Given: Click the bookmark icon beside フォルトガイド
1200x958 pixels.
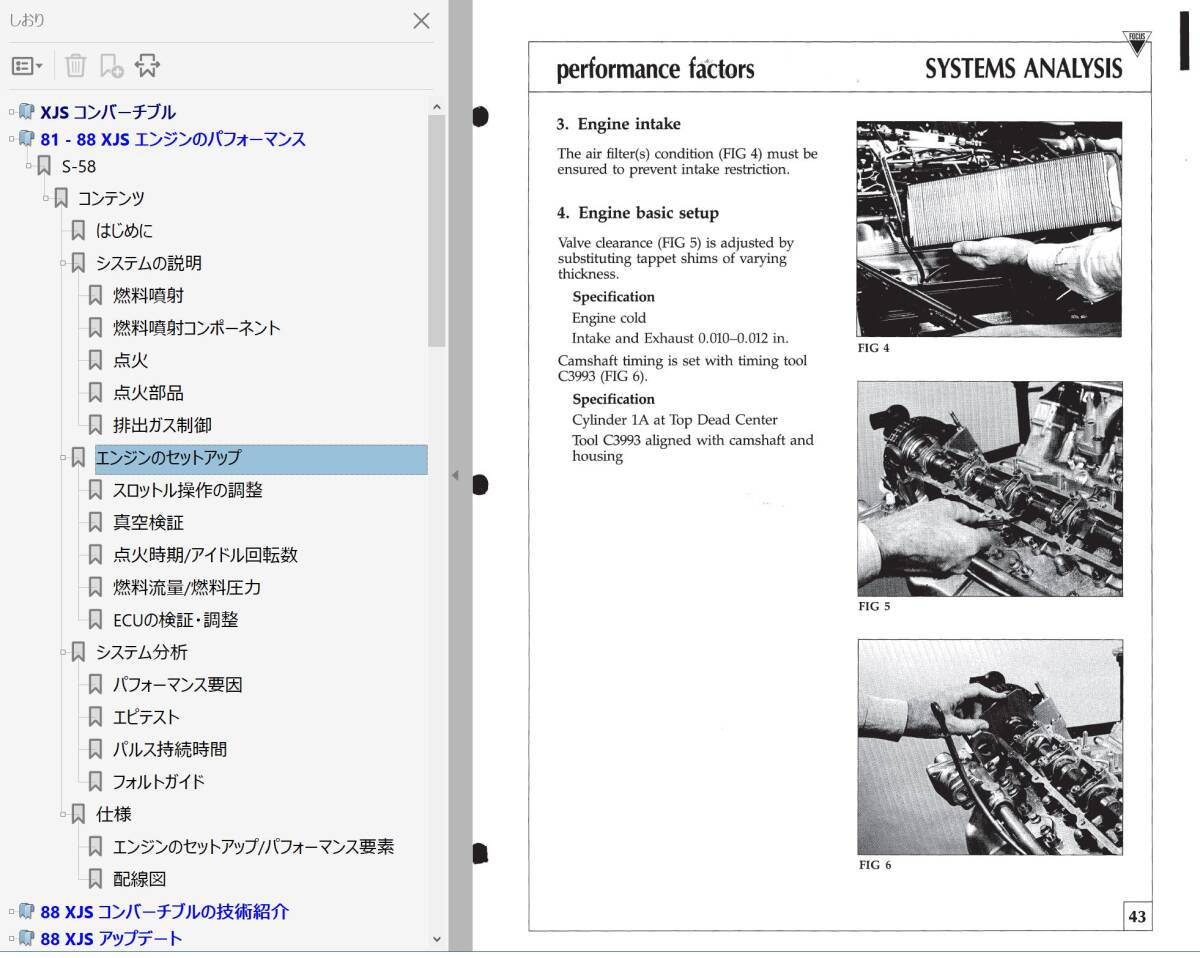Looking at the screenshot, I should tap(95, 782).
